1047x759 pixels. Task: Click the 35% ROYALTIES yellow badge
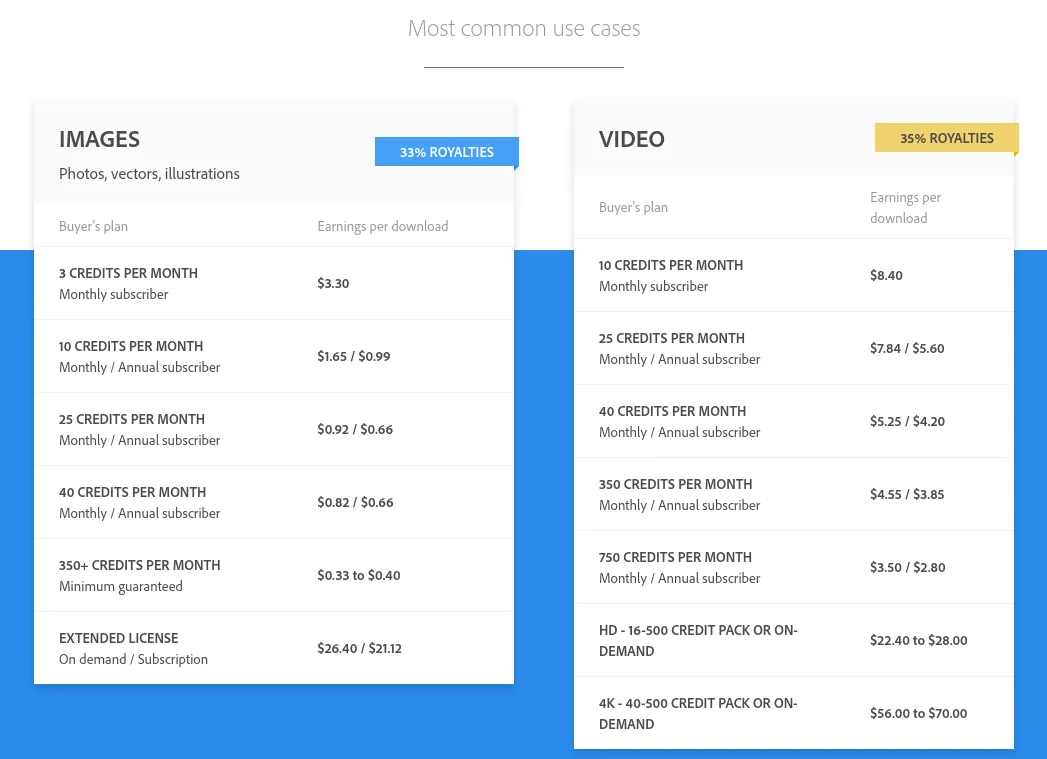(946, 138)
